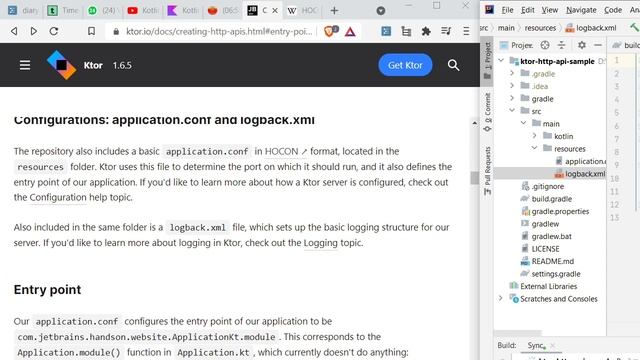Open IntelliJ Code menu

(613, 10)
